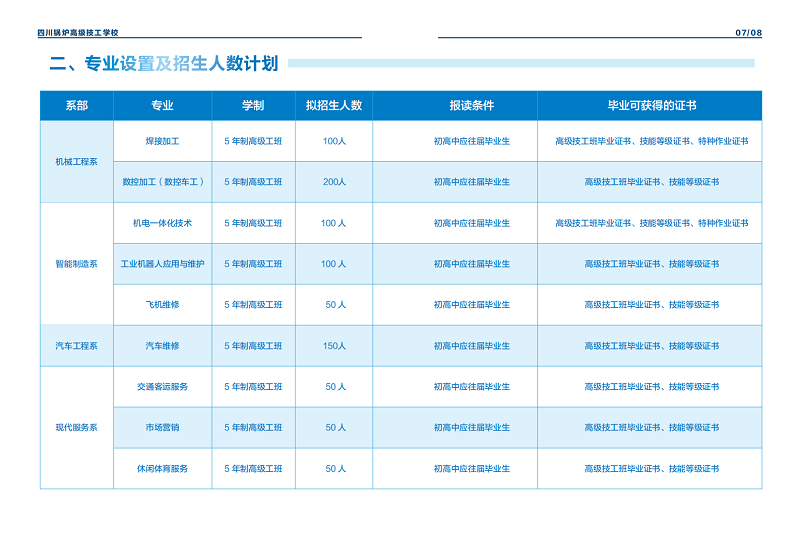Click 5年制高级工班 in the 数控加工 row
The width and height of the screenshot is (800, 542).
click(x=253, y=182)
